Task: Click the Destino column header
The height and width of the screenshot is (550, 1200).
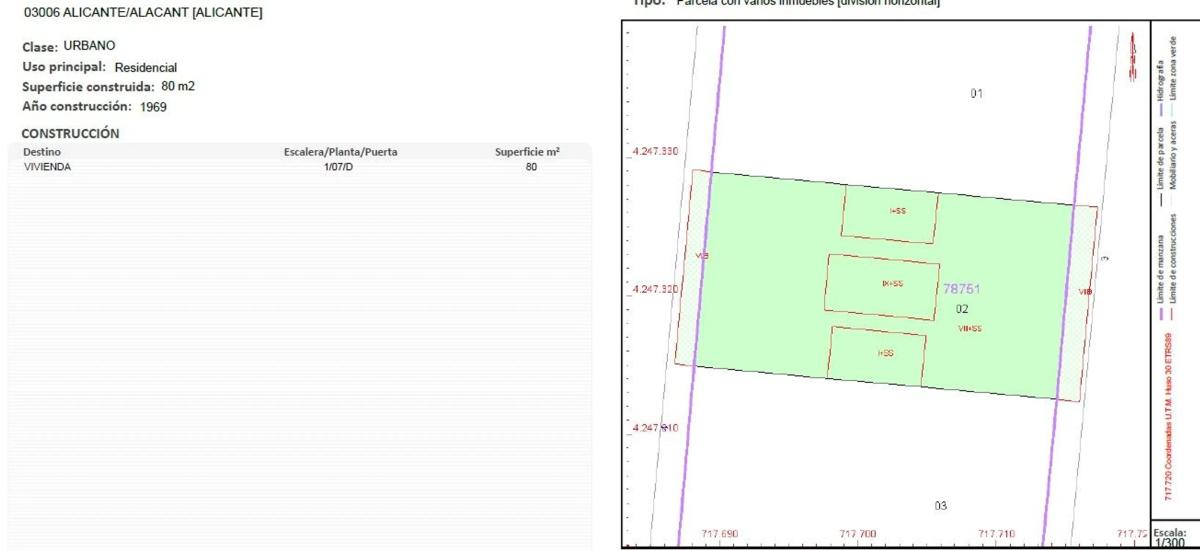Action: click(42, 152)
